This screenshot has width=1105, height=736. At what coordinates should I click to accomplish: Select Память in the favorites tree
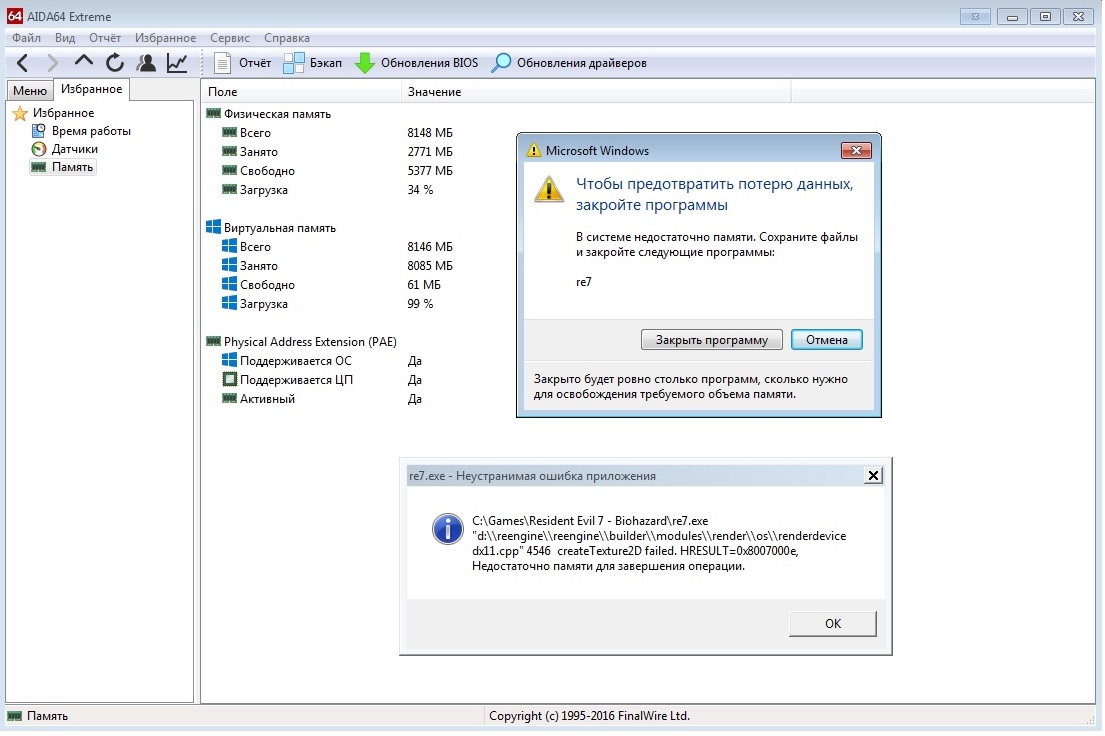coord(62,168)
